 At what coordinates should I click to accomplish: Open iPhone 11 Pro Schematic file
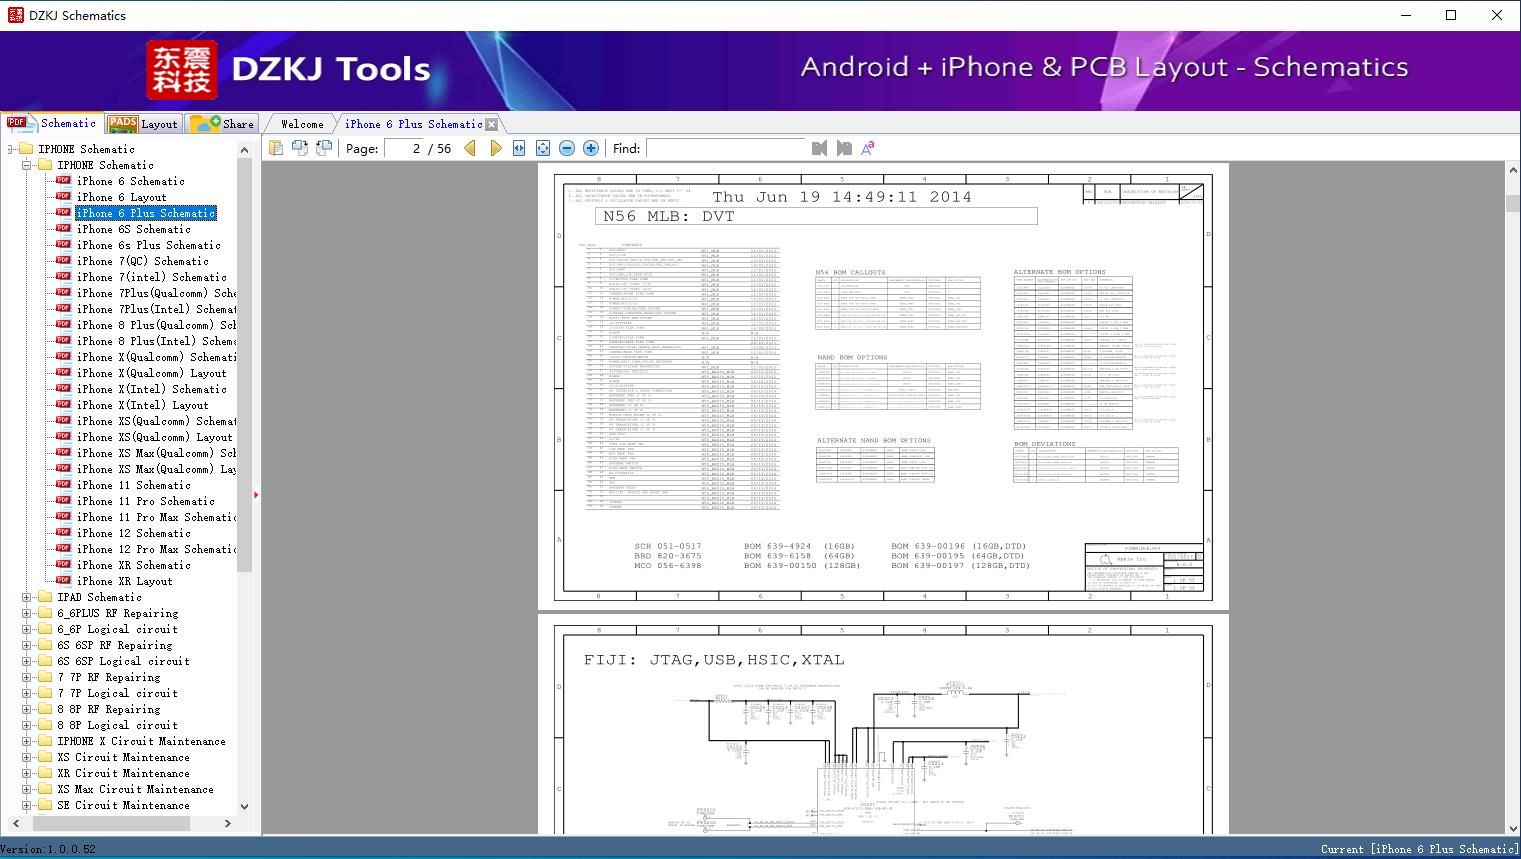145,501
